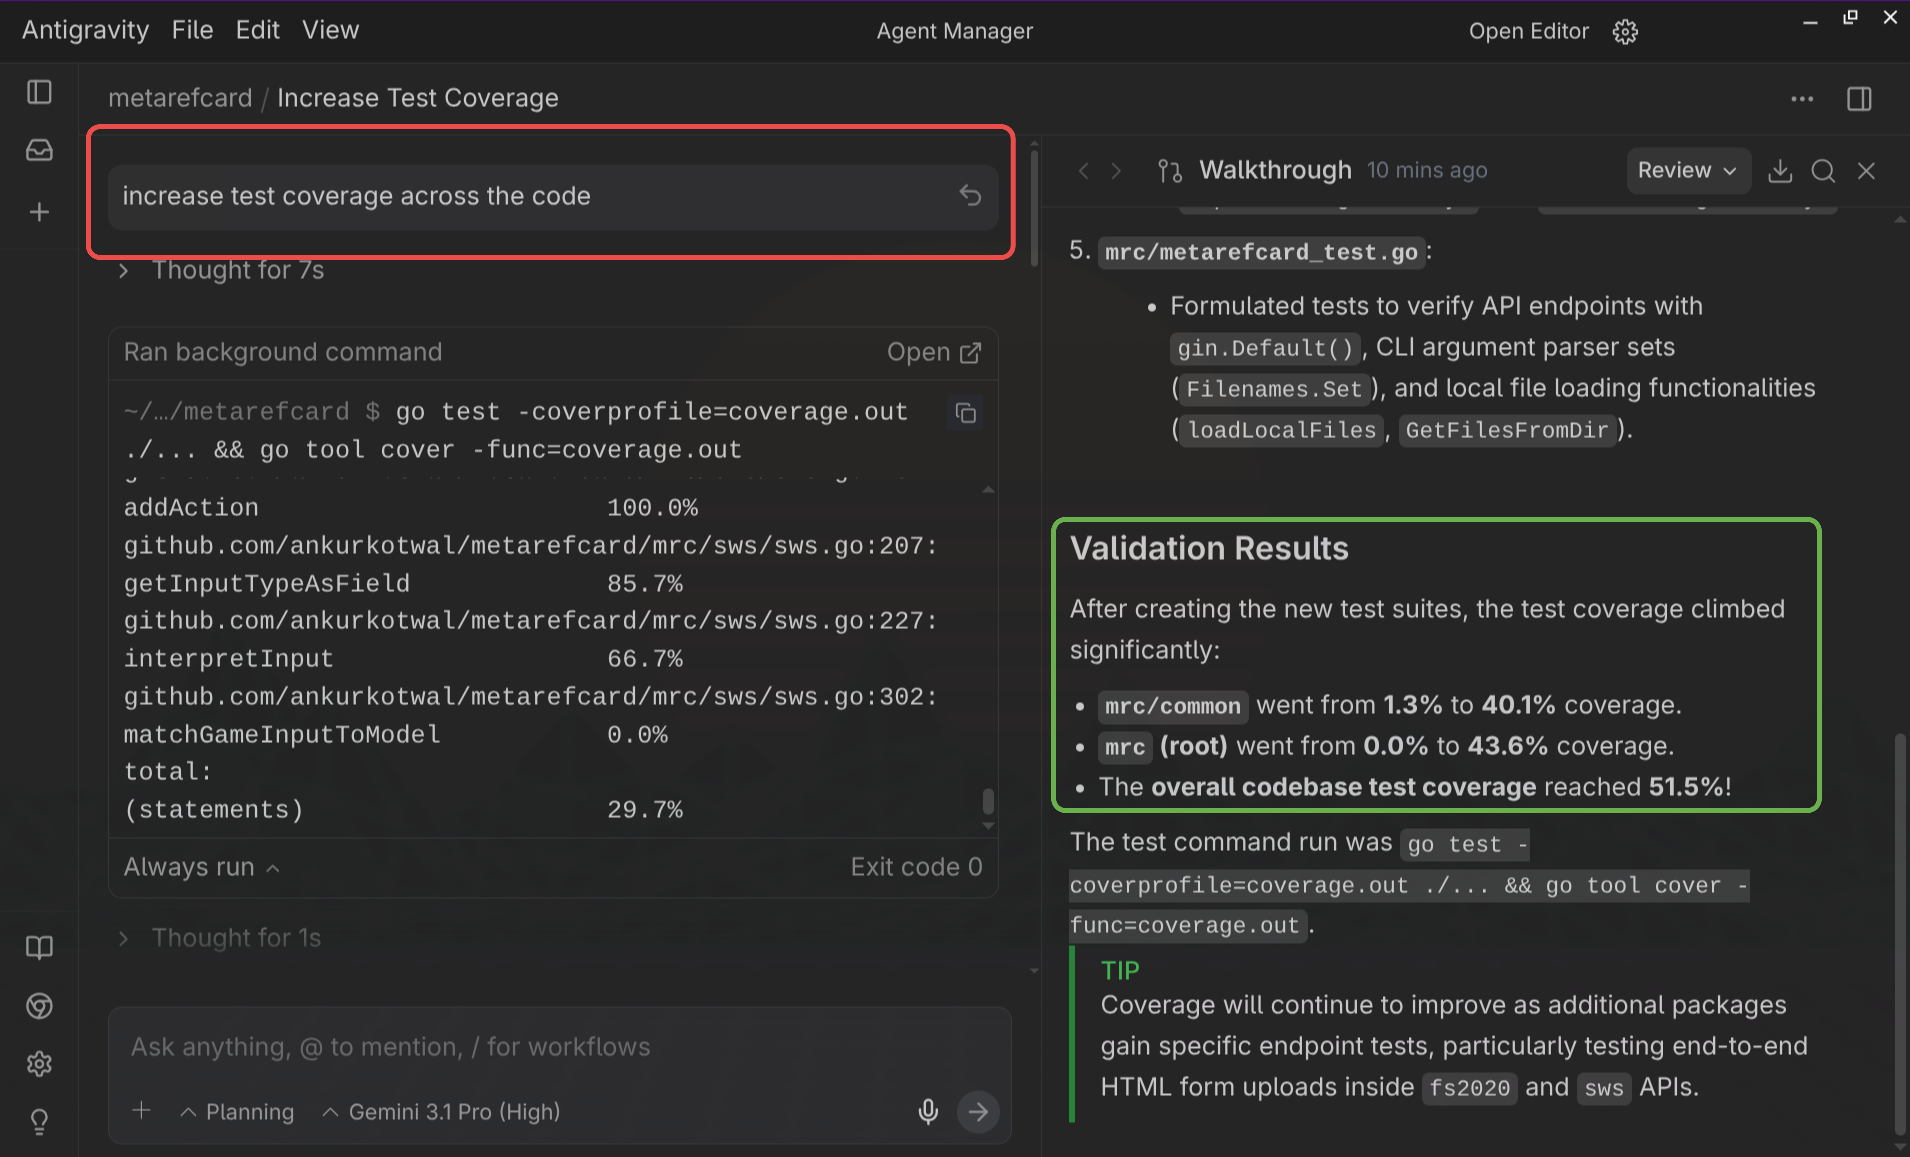Toggle the left sidebar panel icon
Image resolution: width=1910 pixels, height=1157 pixels.
[x=39, y=92]
